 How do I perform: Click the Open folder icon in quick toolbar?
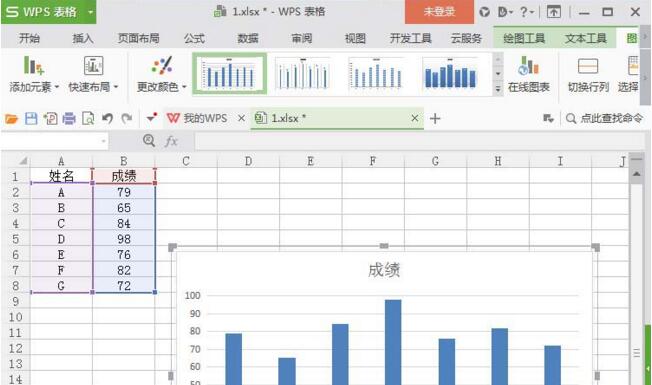click(11, 119)
